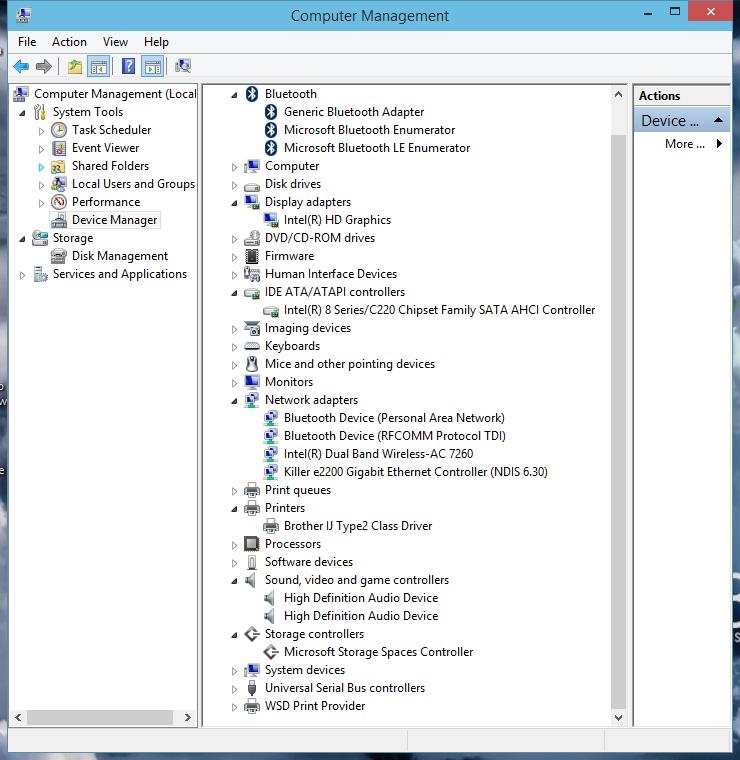Collapse the Network adapters category

(234, 401)
